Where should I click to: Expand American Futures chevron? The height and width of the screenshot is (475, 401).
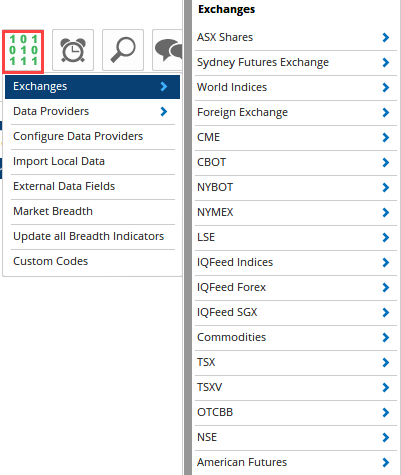click(386, 462)
